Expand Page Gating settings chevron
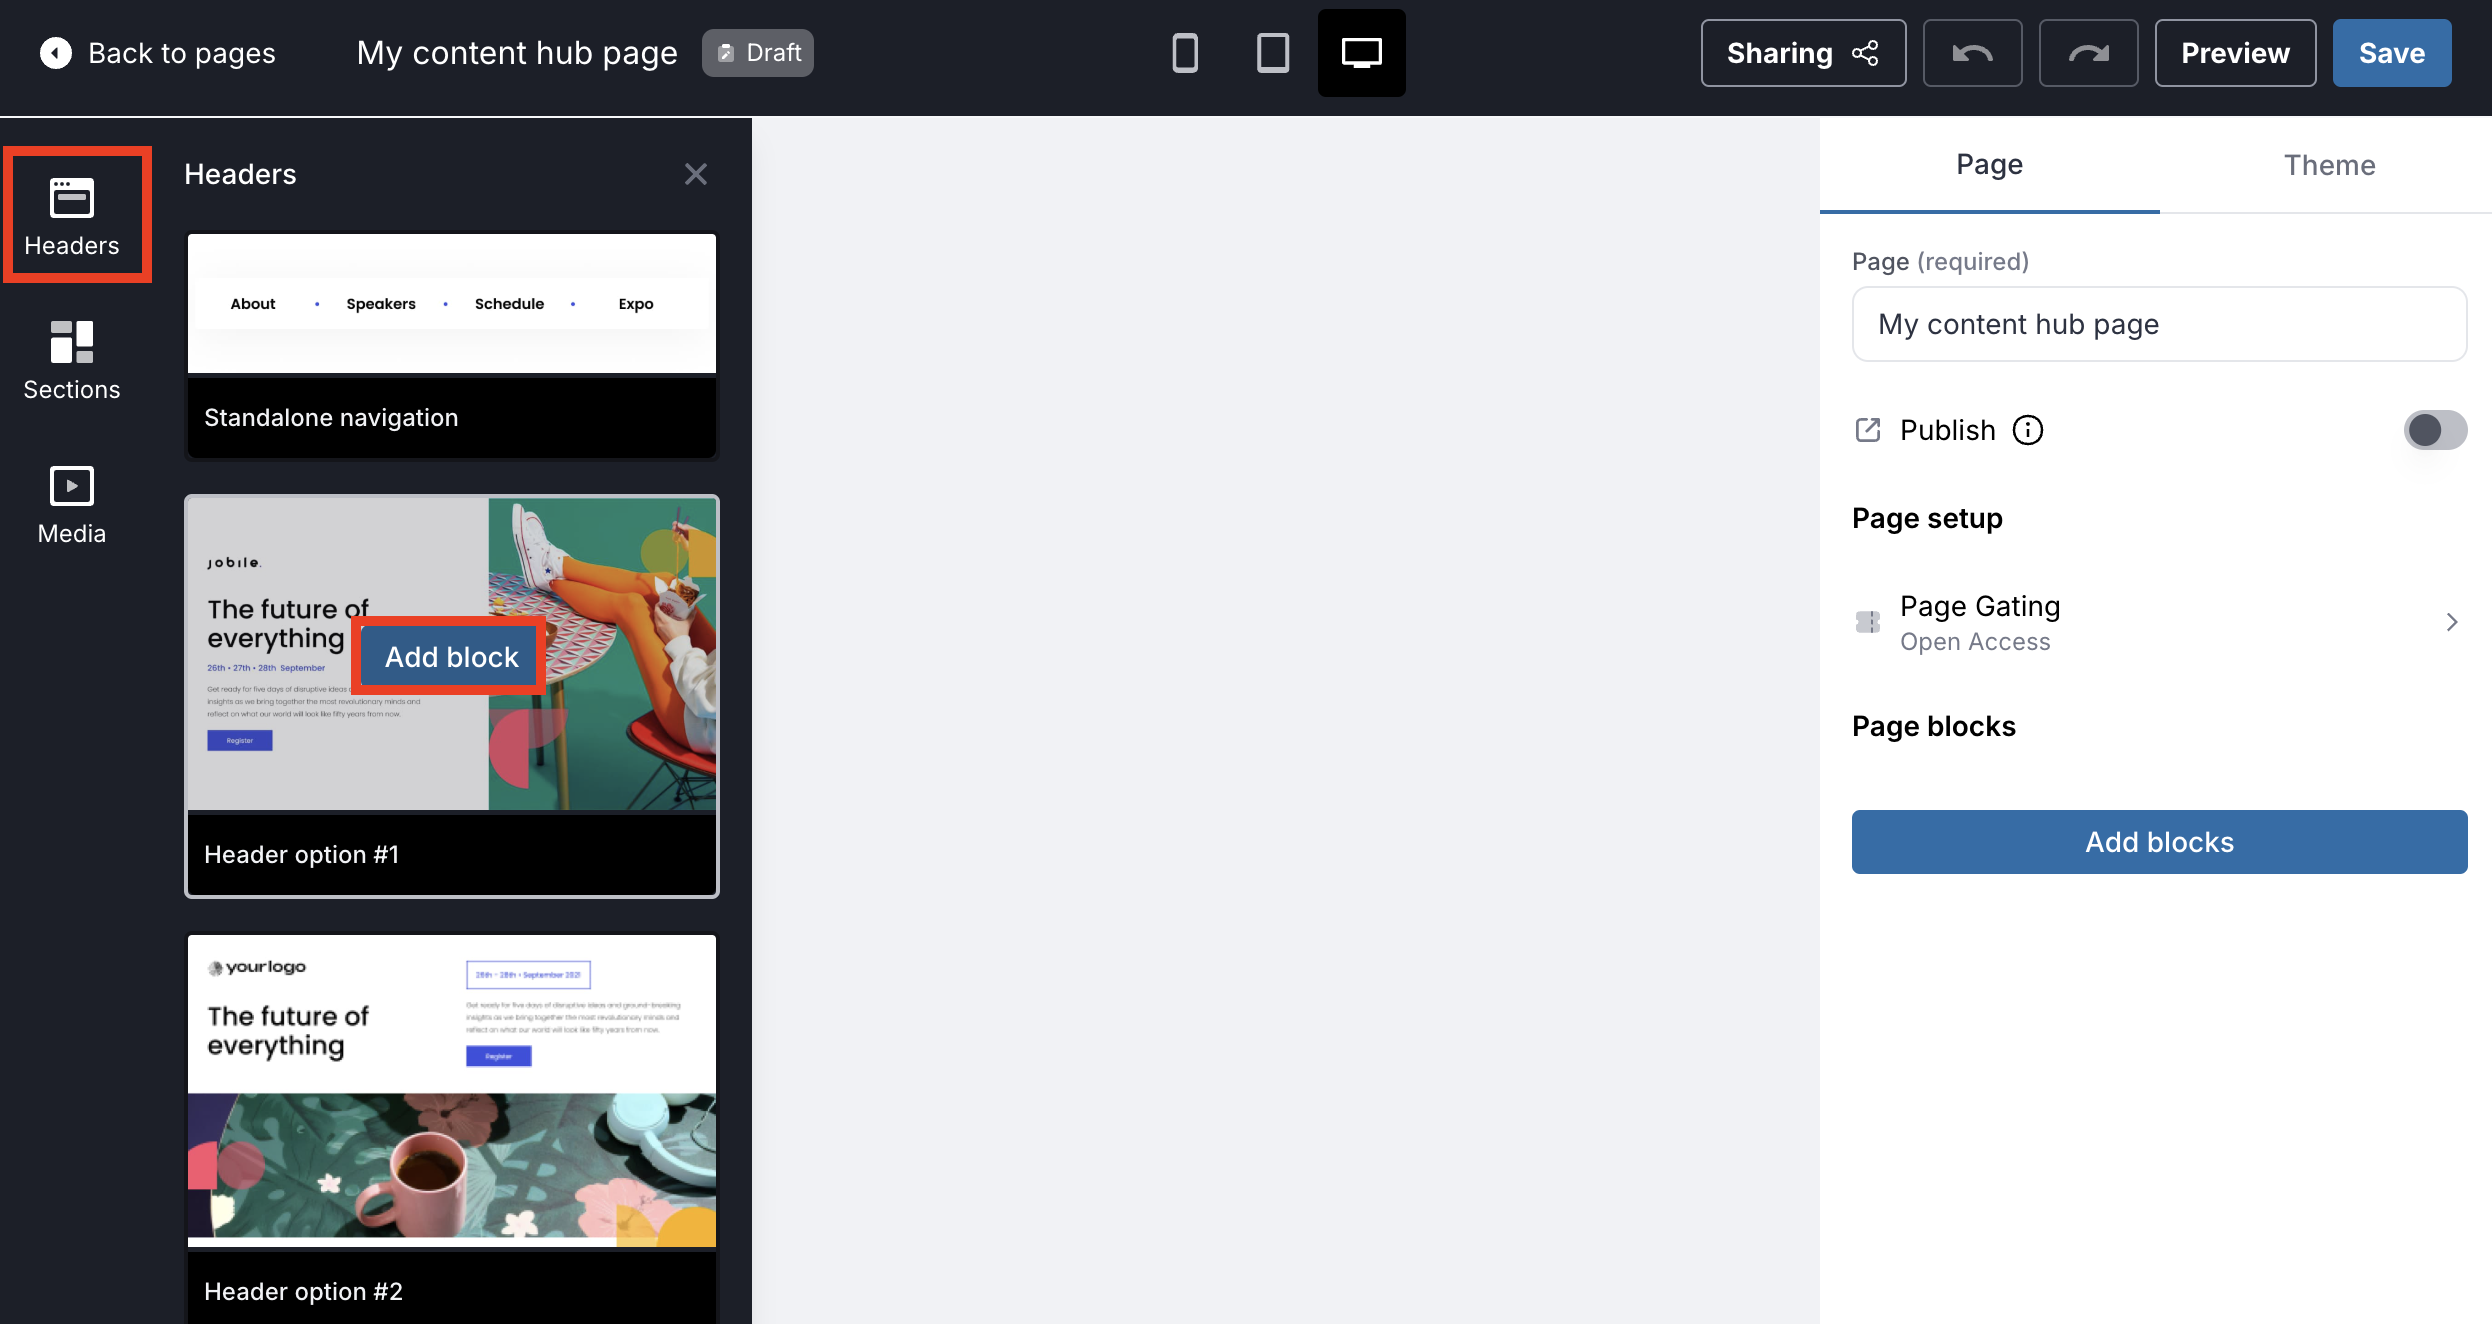Screen dimensions: 2492x1324 (x=2452, y=622)
